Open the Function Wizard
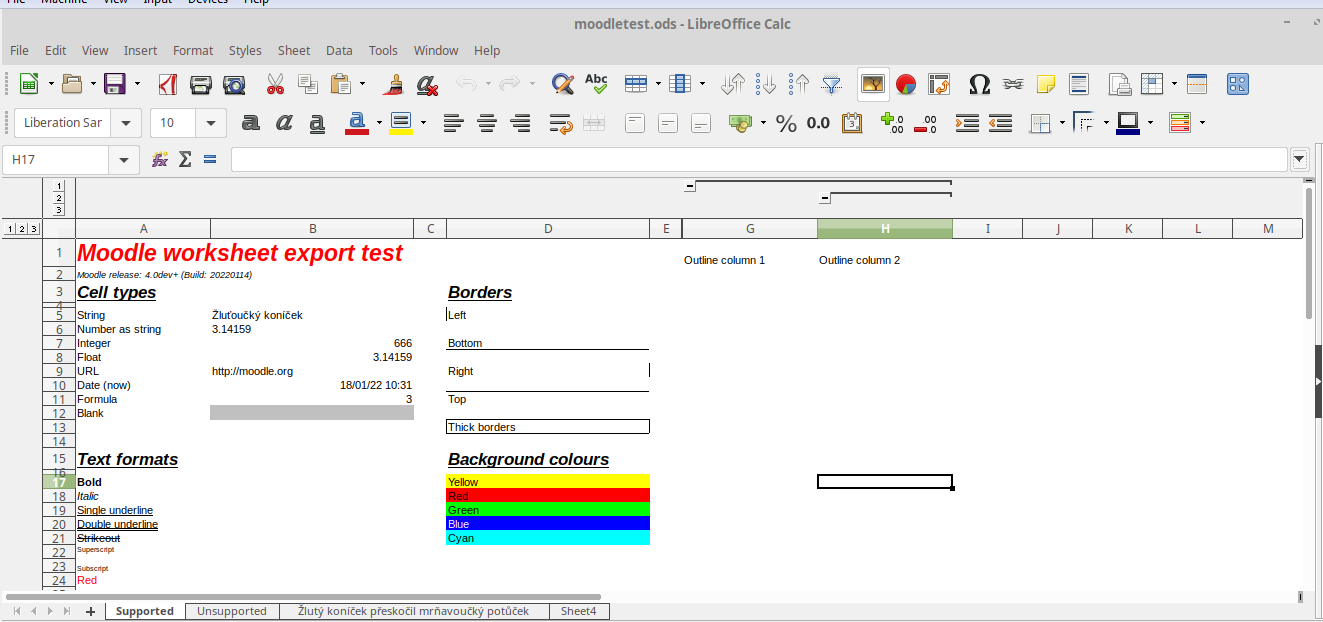The image size is (1323, 622). click(159, 159)
